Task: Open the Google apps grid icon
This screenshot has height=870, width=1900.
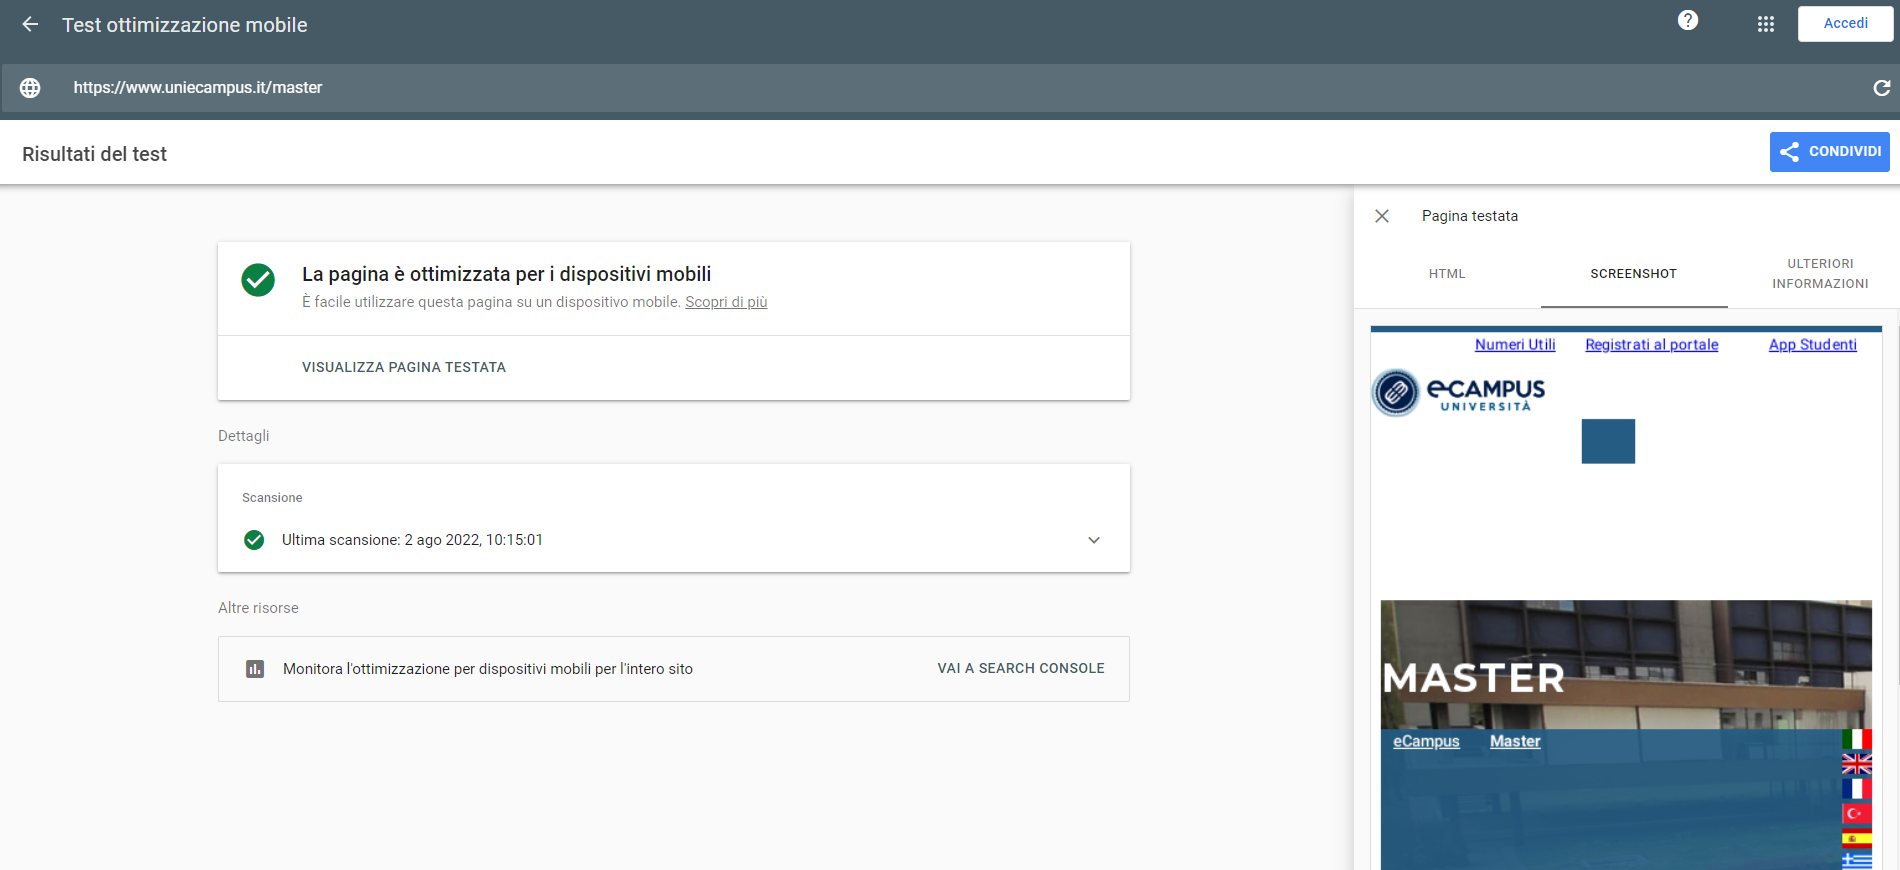Action: [1766, 24]
